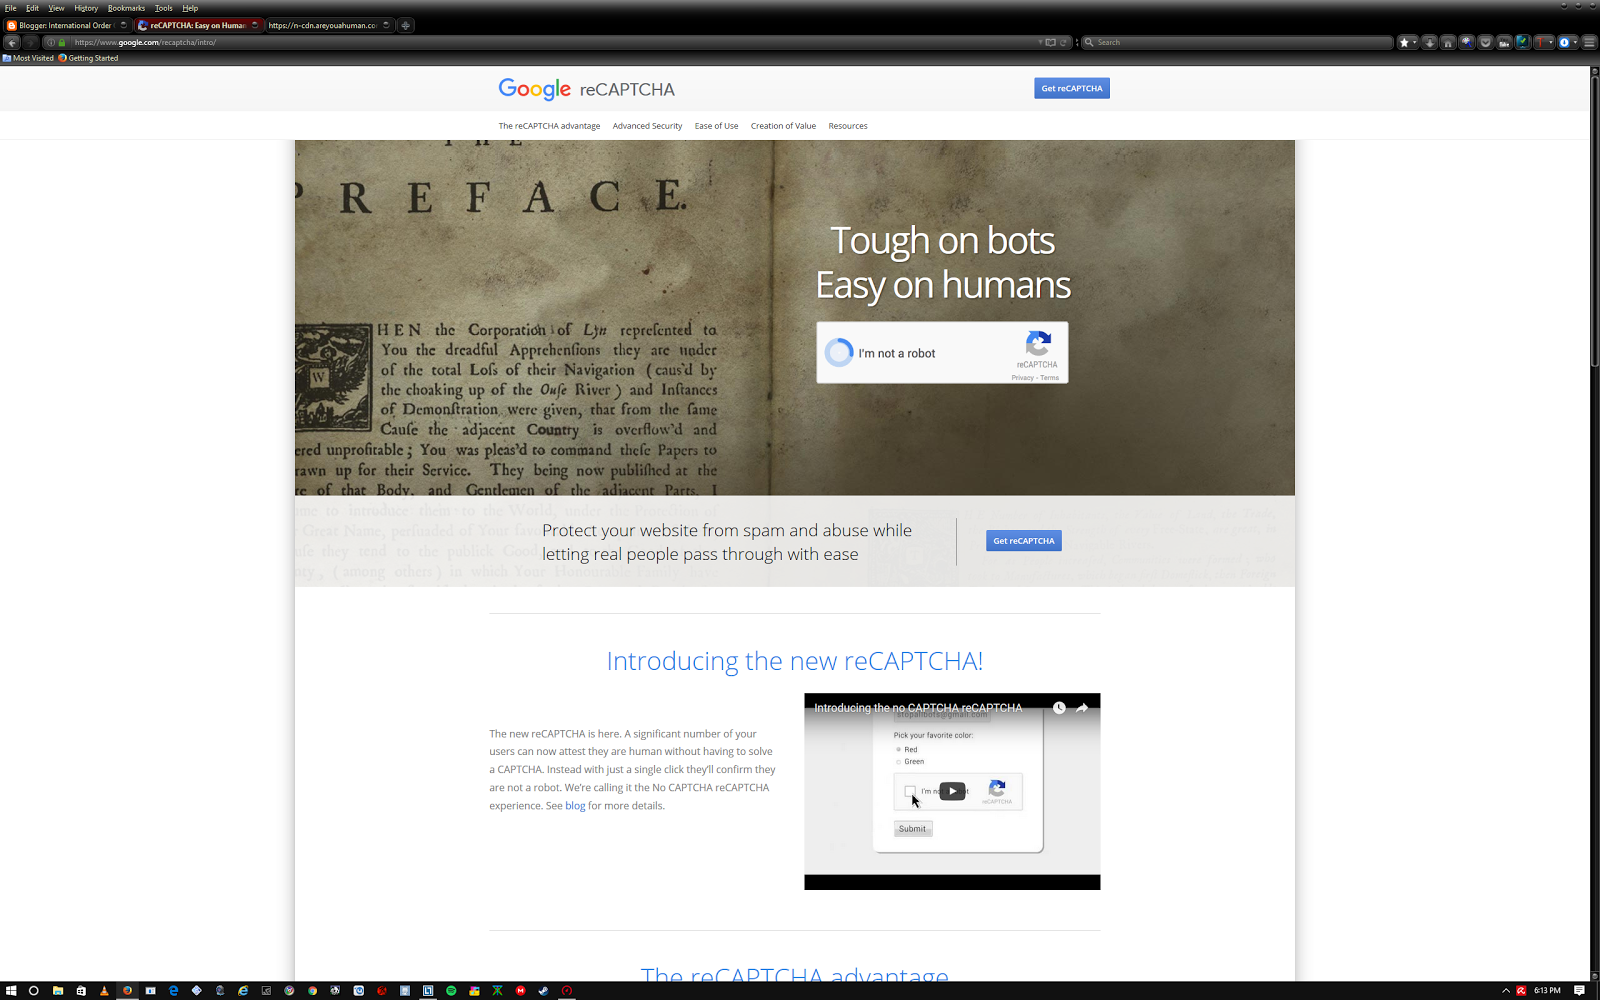The height and width of the screenshot is (1000, 1600).
Task: Go to Resources section link
Action: 848,126
